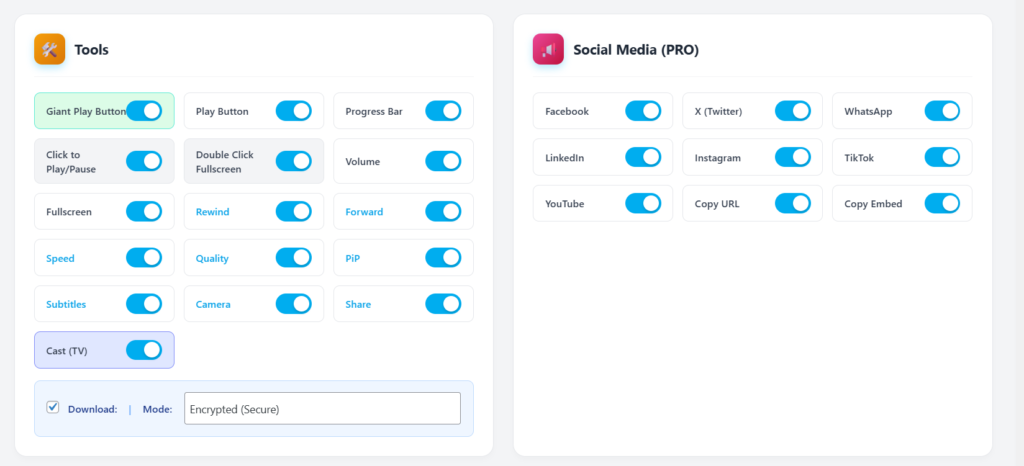The image size is (1024, 466).
Task: Click the Social Media megaphone icon
Action: (548, 49)
